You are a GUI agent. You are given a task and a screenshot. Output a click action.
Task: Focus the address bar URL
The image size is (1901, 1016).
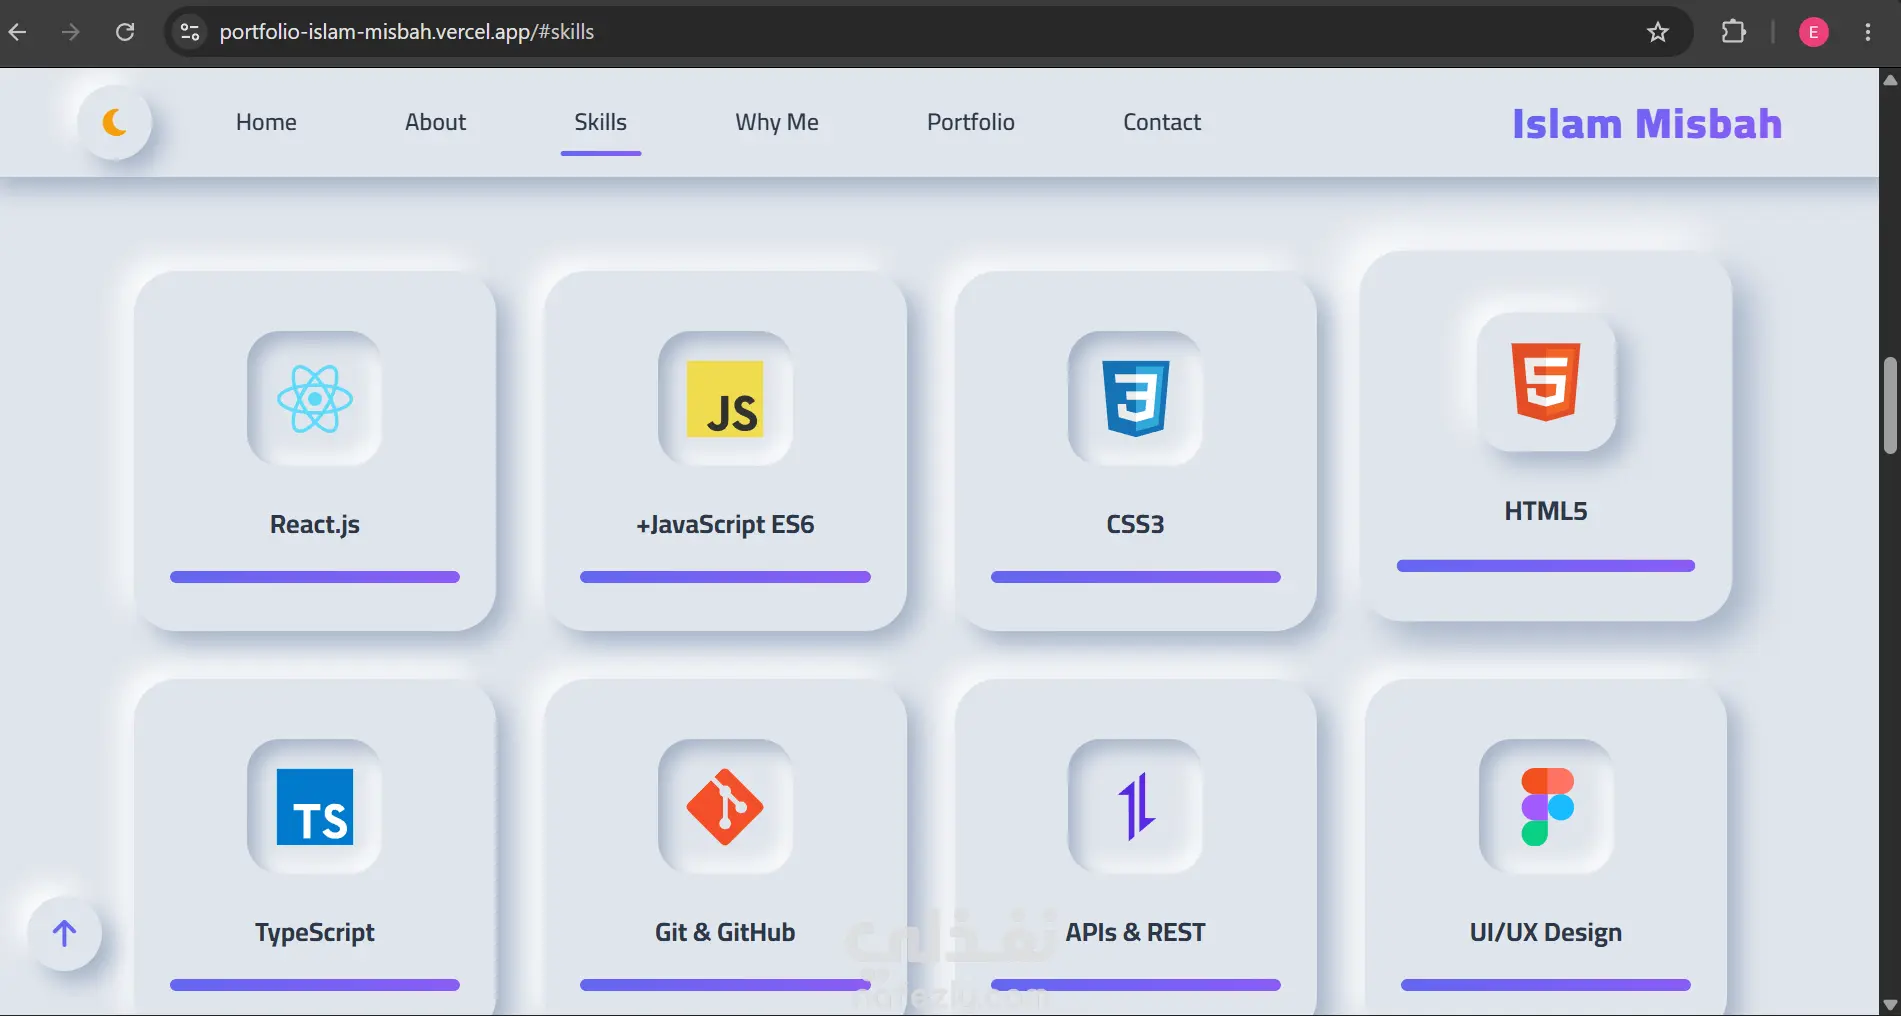[407, 32]
